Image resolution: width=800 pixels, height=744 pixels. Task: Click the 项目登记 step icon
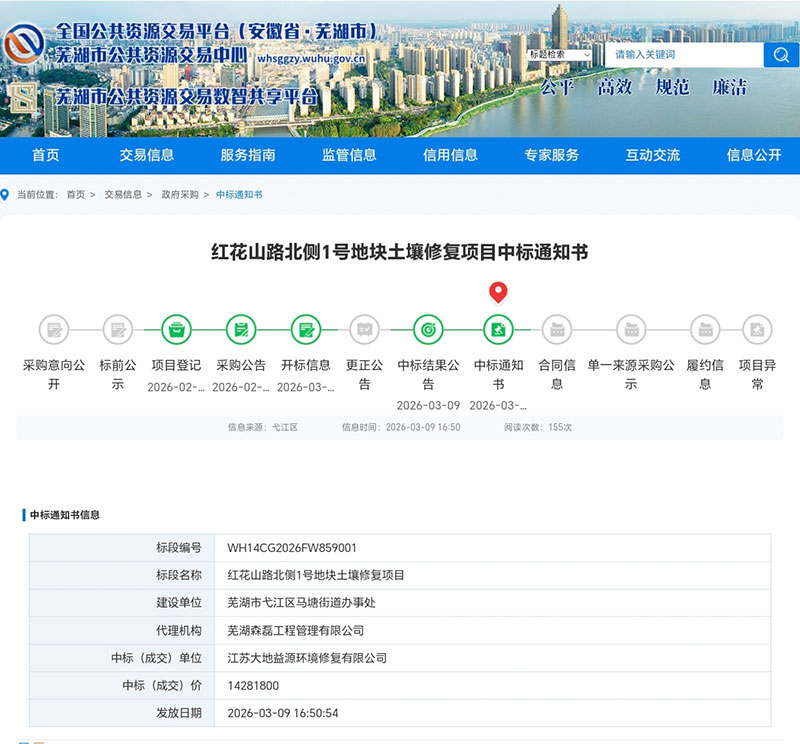[x=176, y=328]
